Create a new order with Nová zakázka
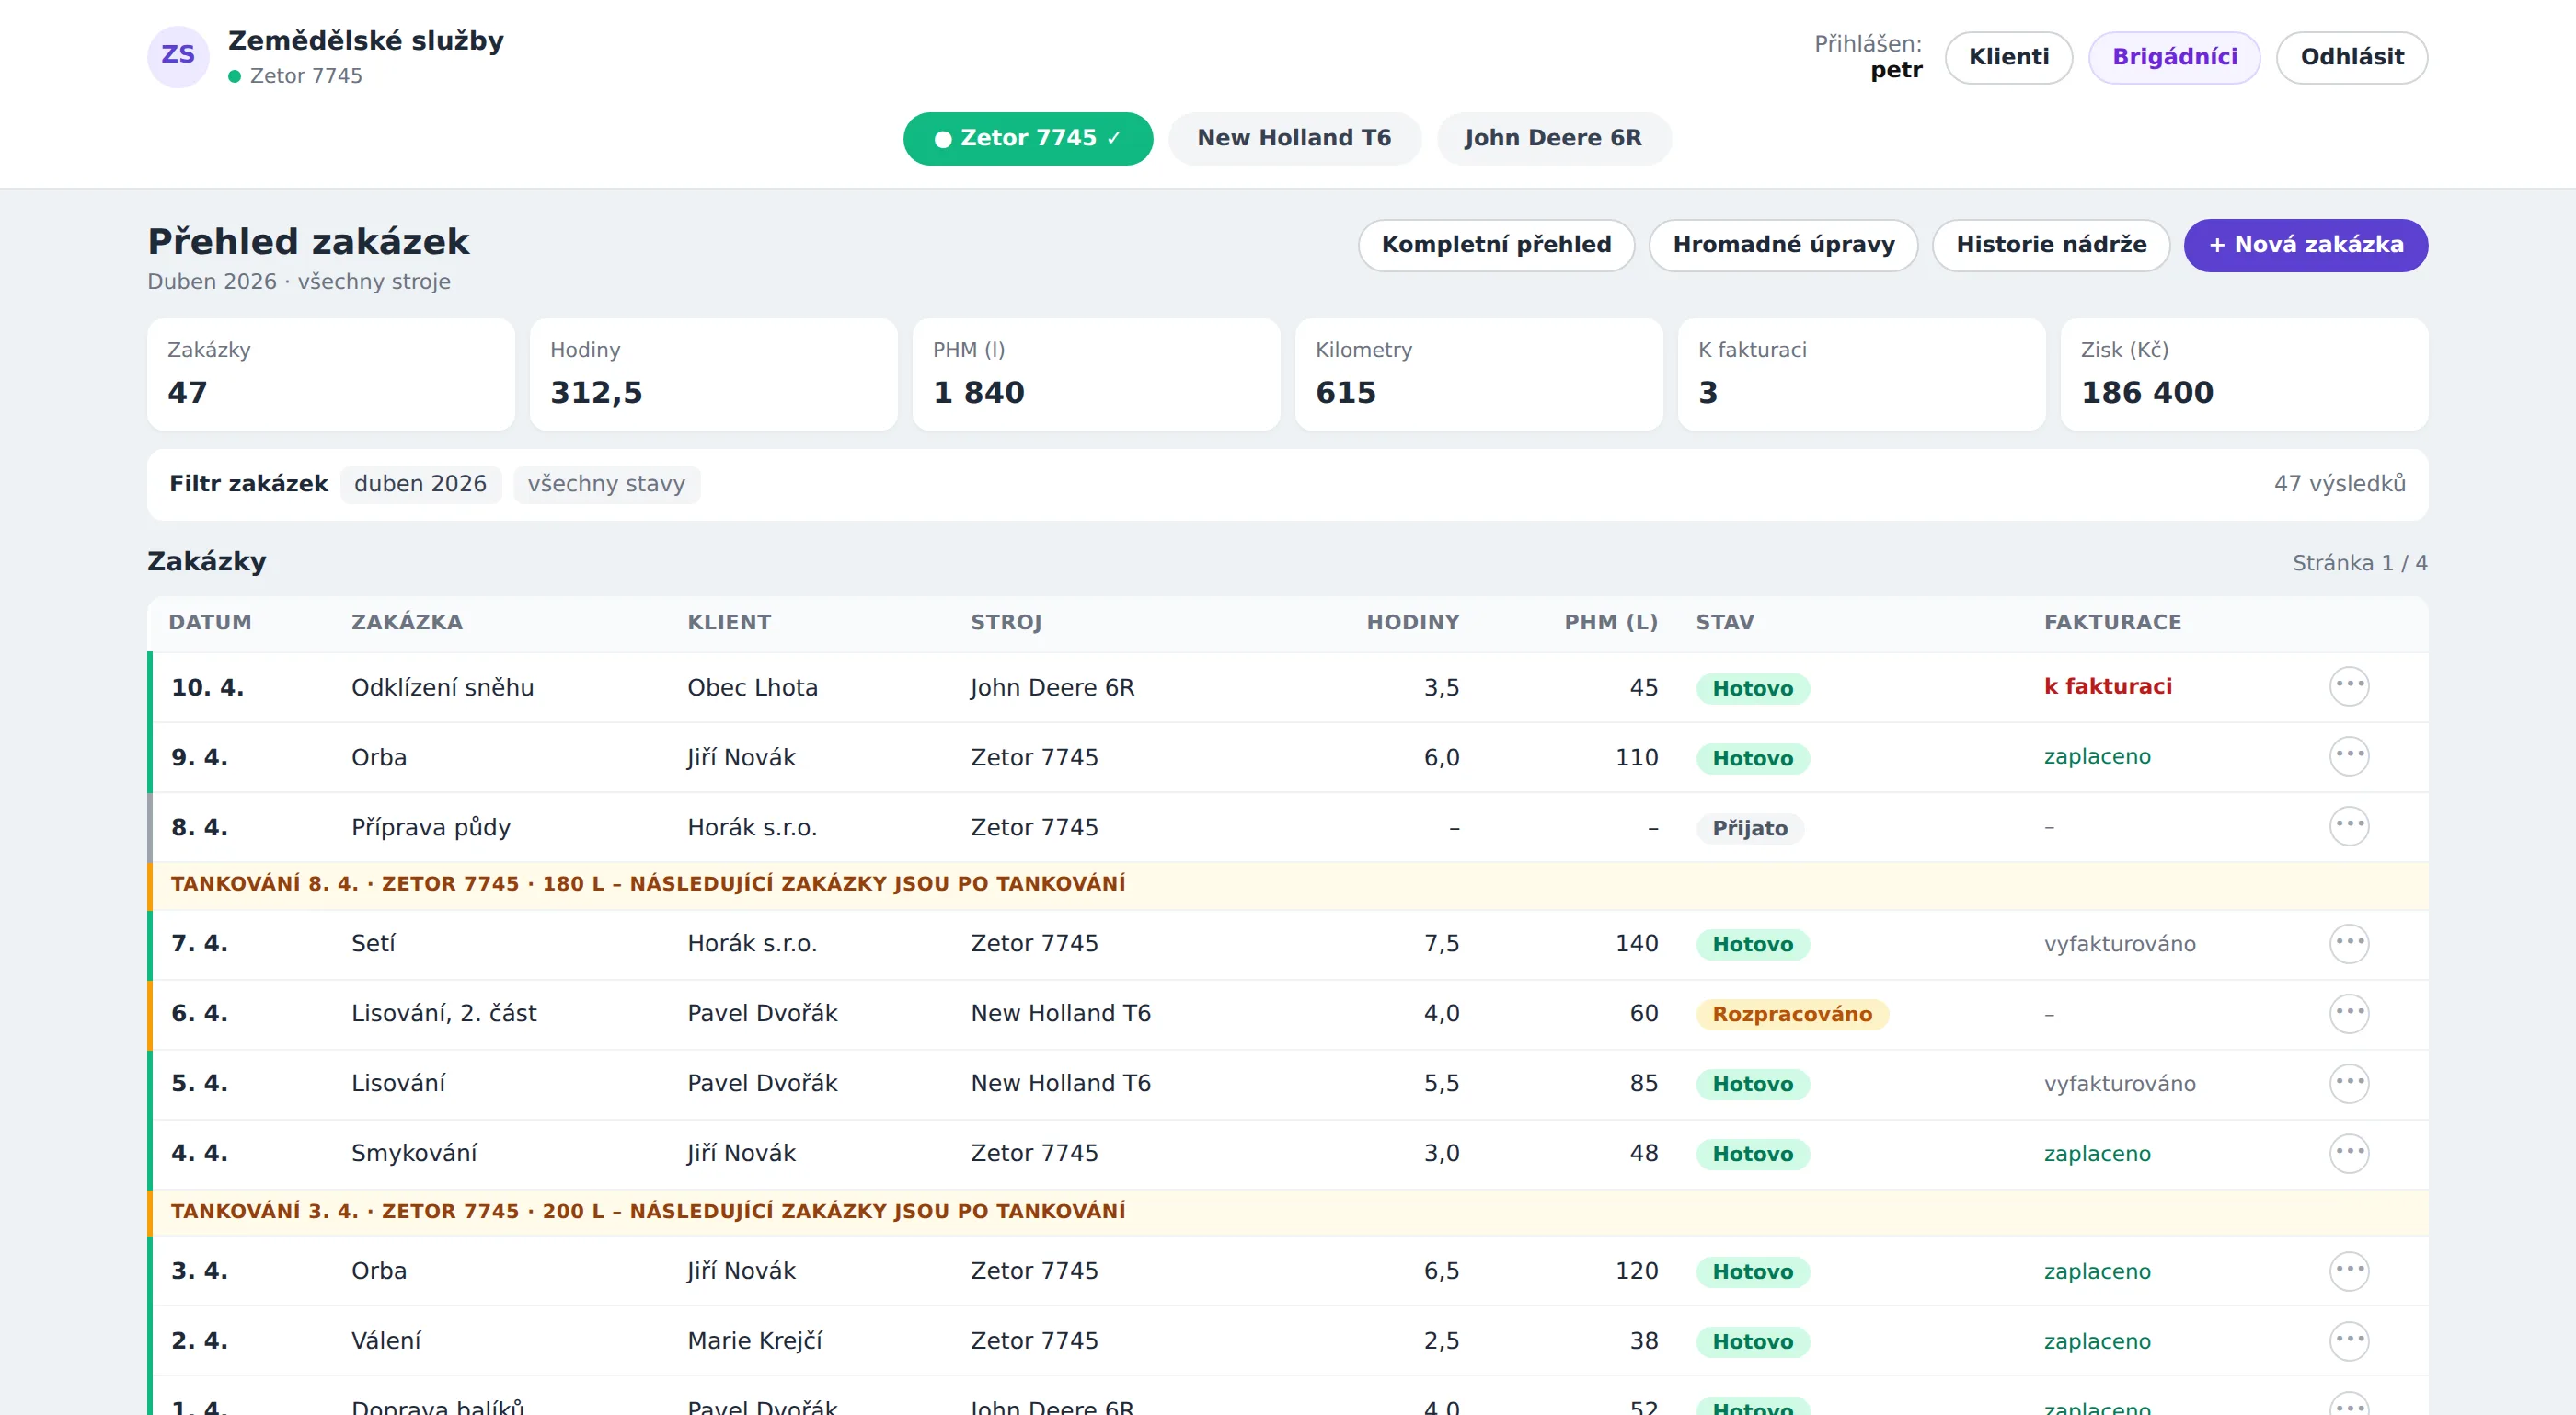The image size is (2576, 1415). point(2305,245)
